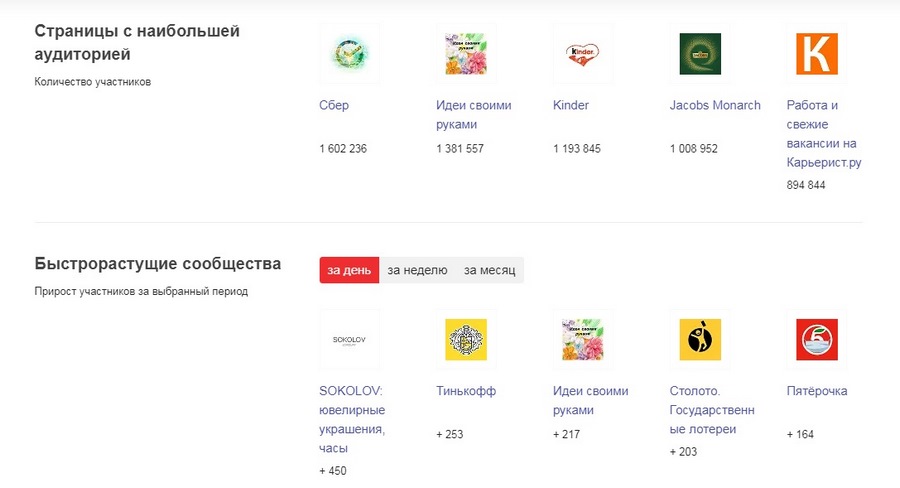Viewport: 900px width, 488px height.
Task: Open the Сбер community logo icon
Action: click(x=350, y=54)
